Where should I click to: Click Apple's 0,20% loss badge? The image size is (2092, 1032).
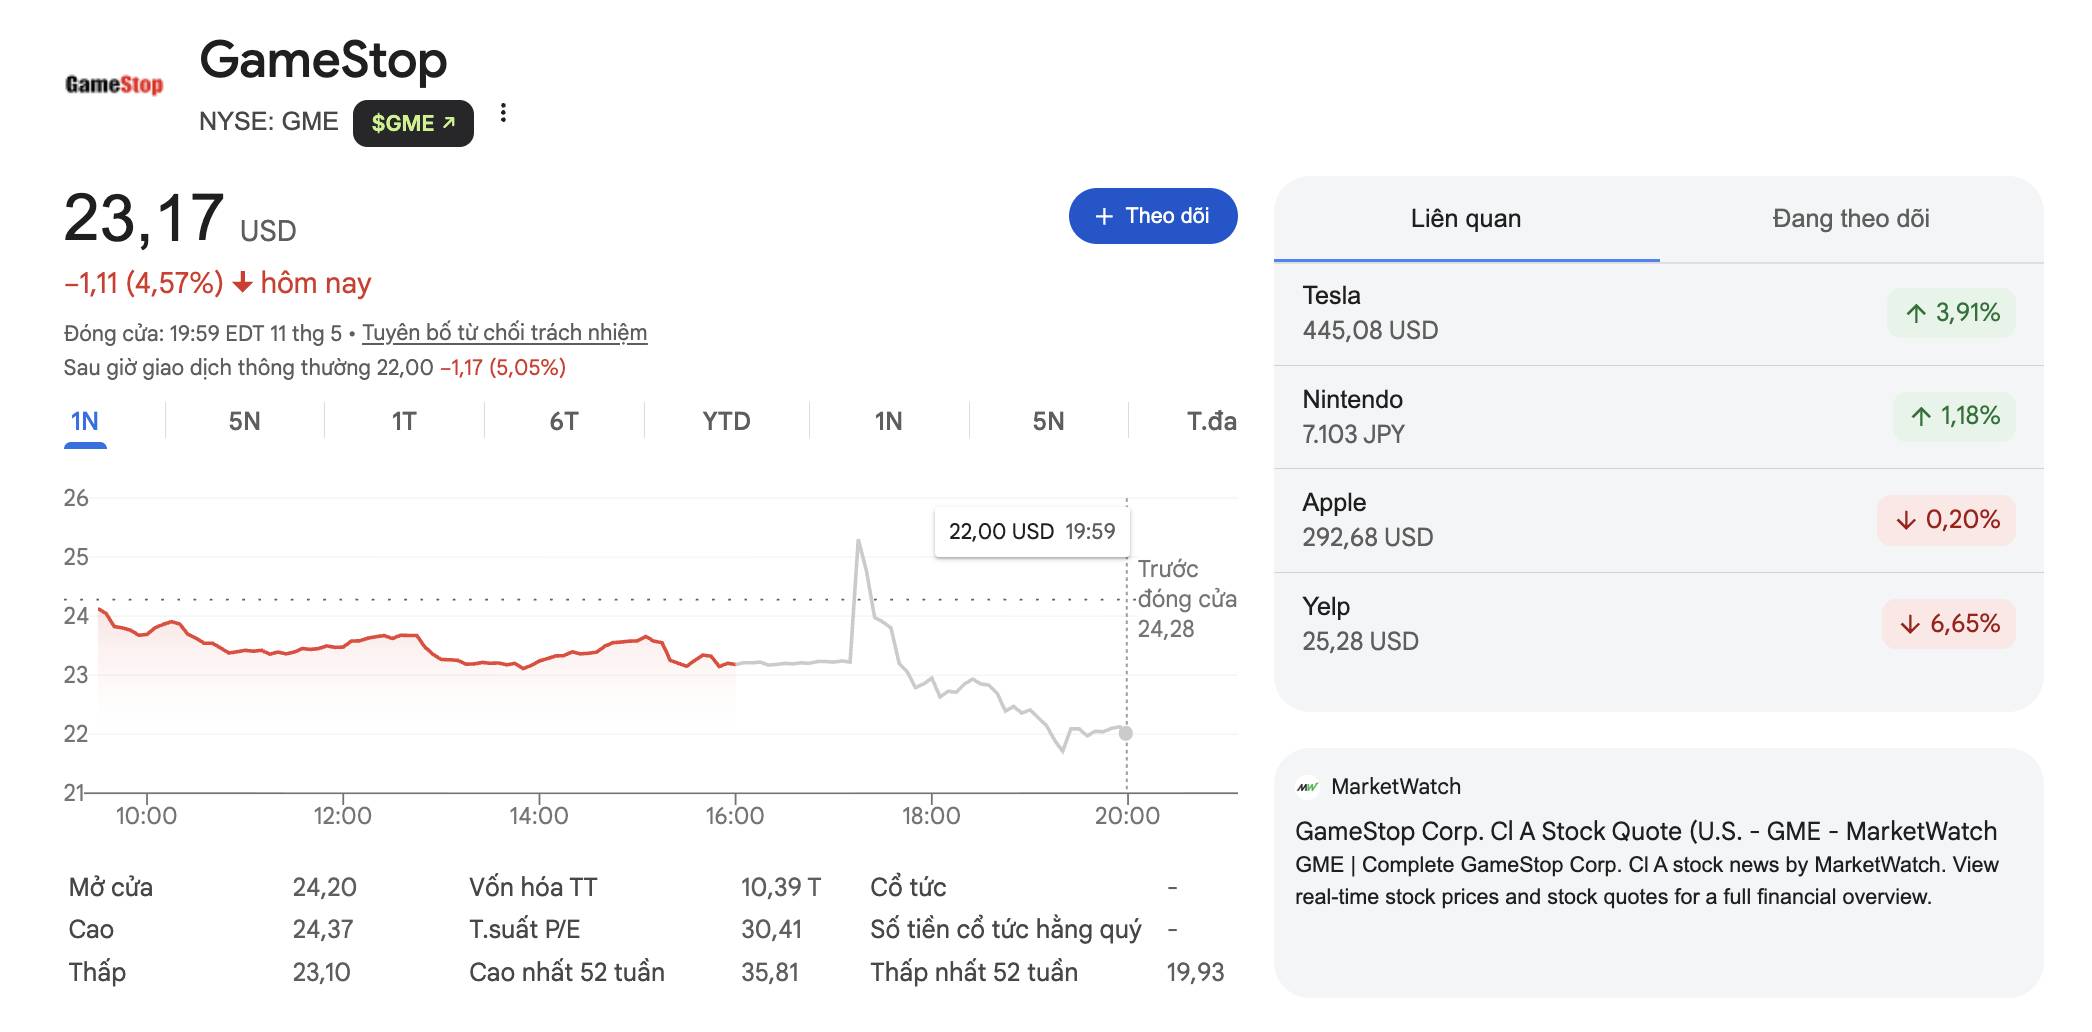[1947, 520]
